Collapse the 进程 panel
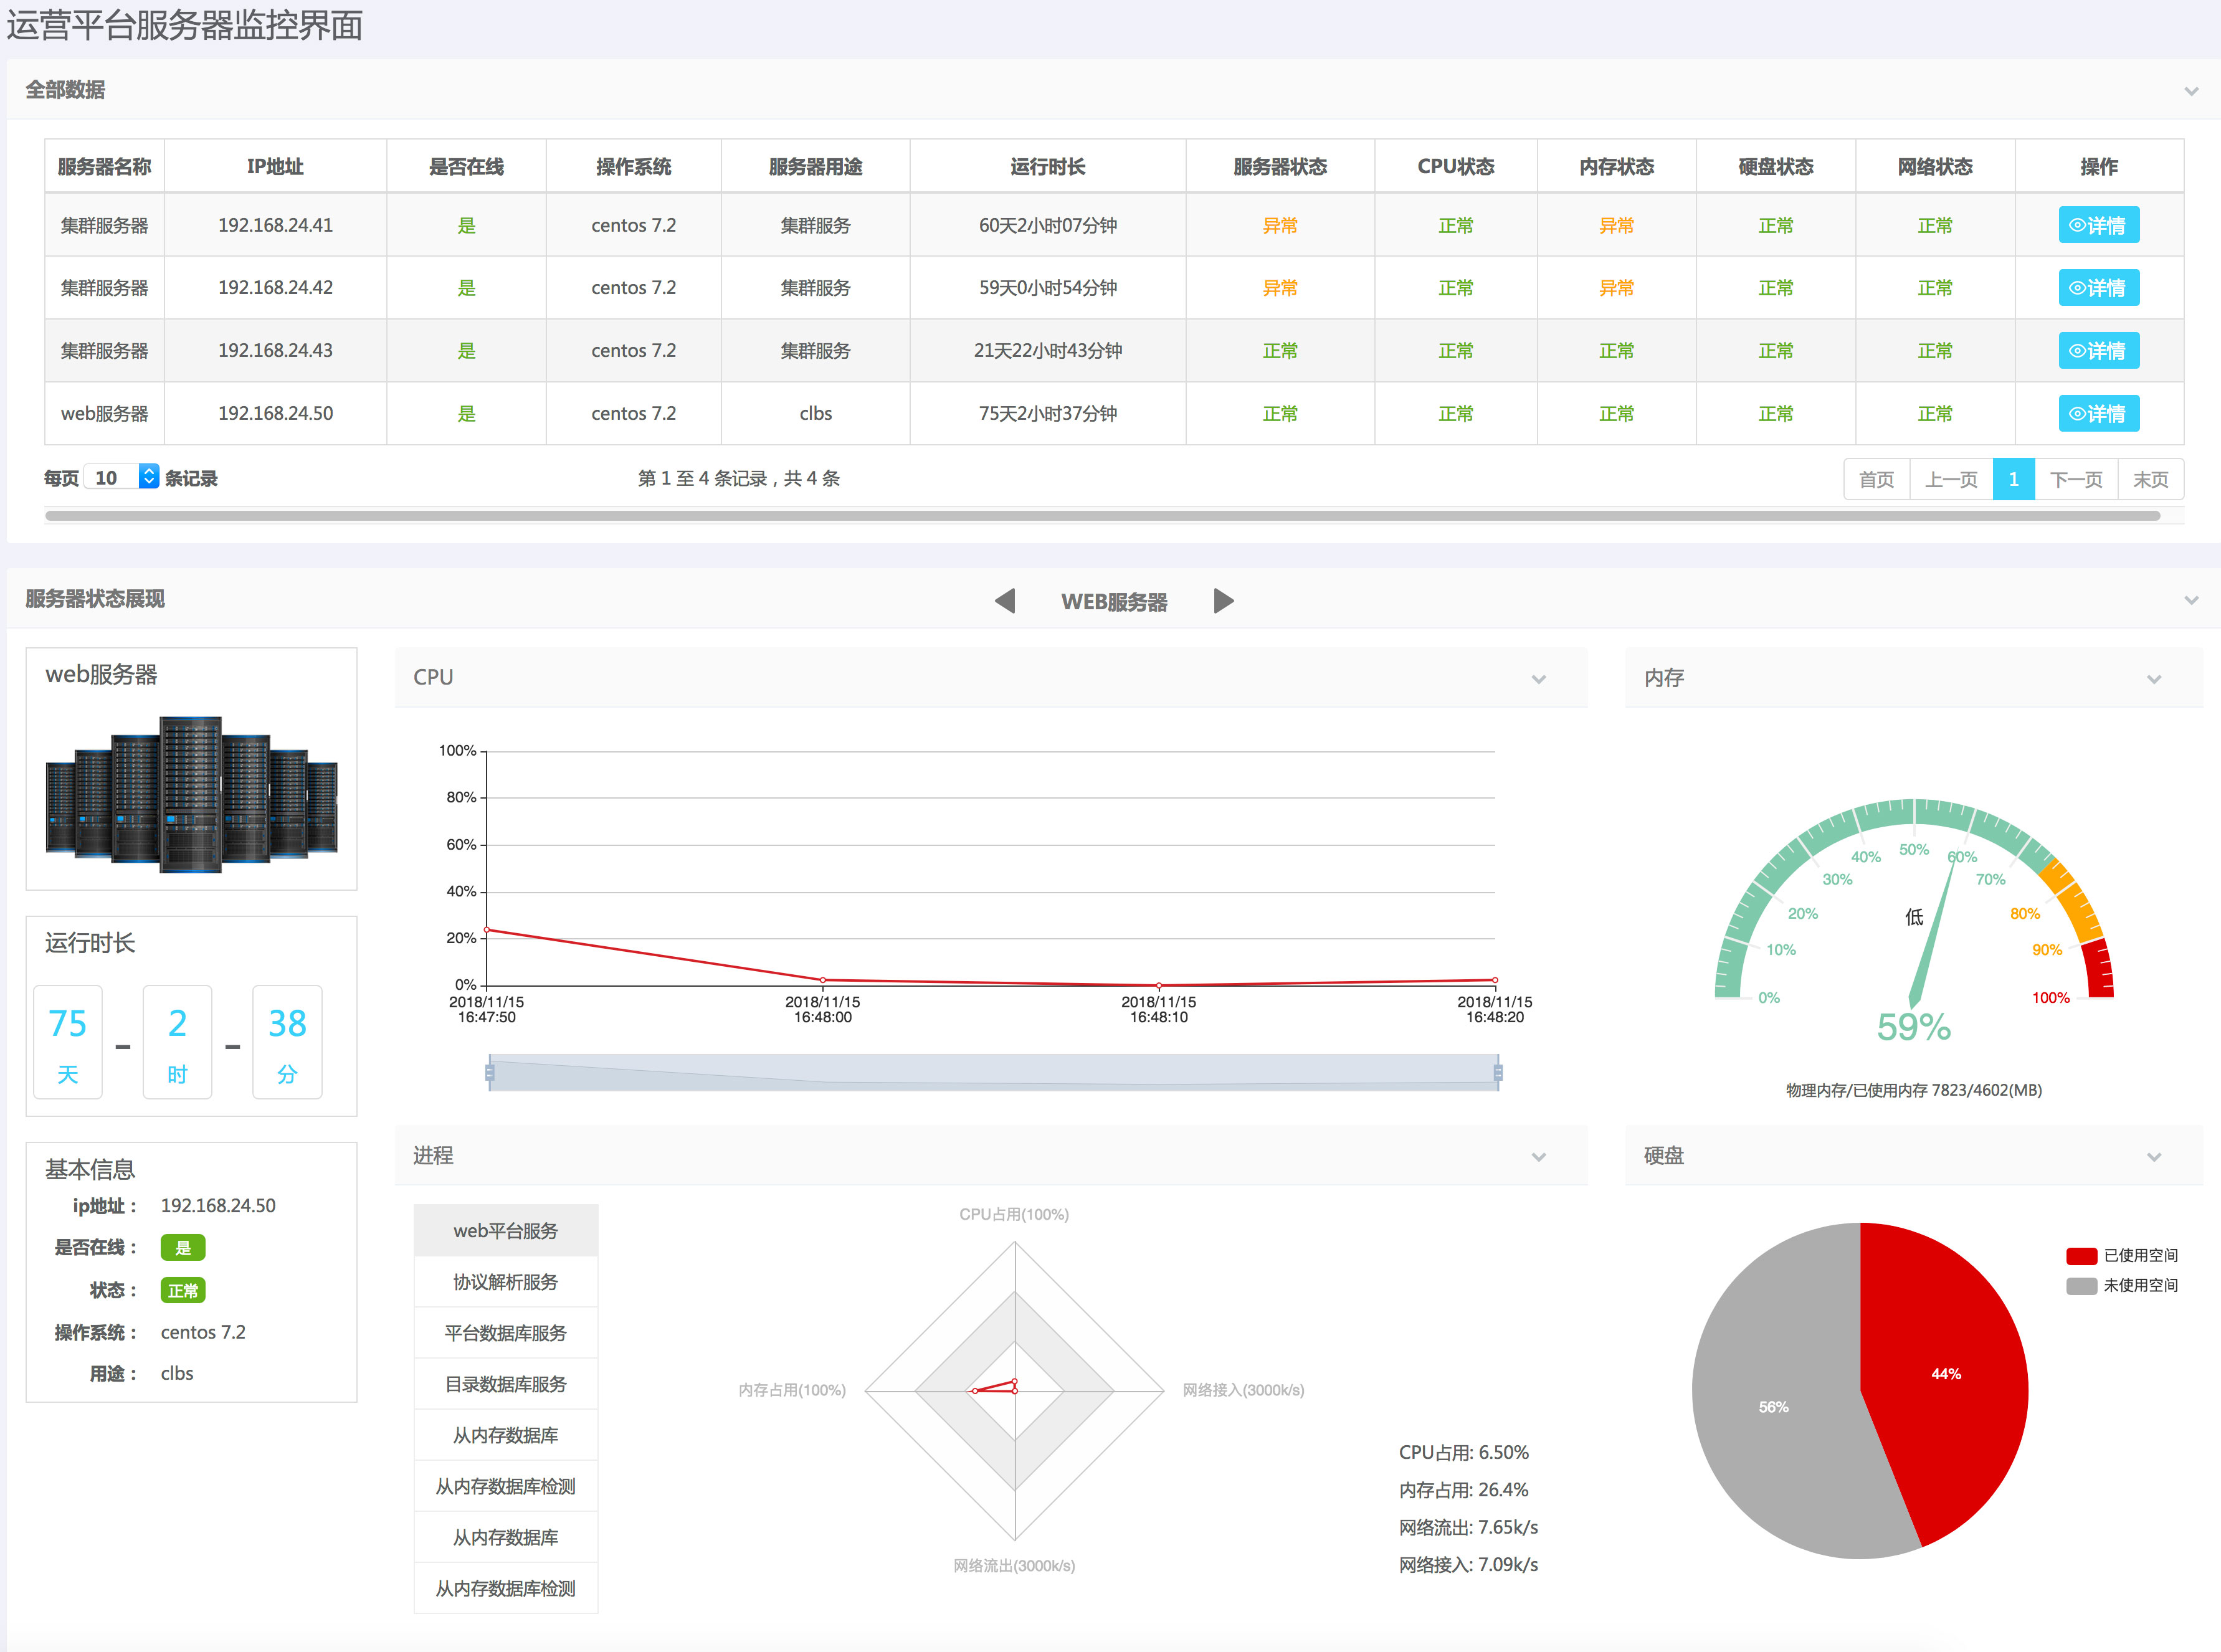This screenshot has width=2221, height=1652. pyautogui.click(x=1538, y=1158)
